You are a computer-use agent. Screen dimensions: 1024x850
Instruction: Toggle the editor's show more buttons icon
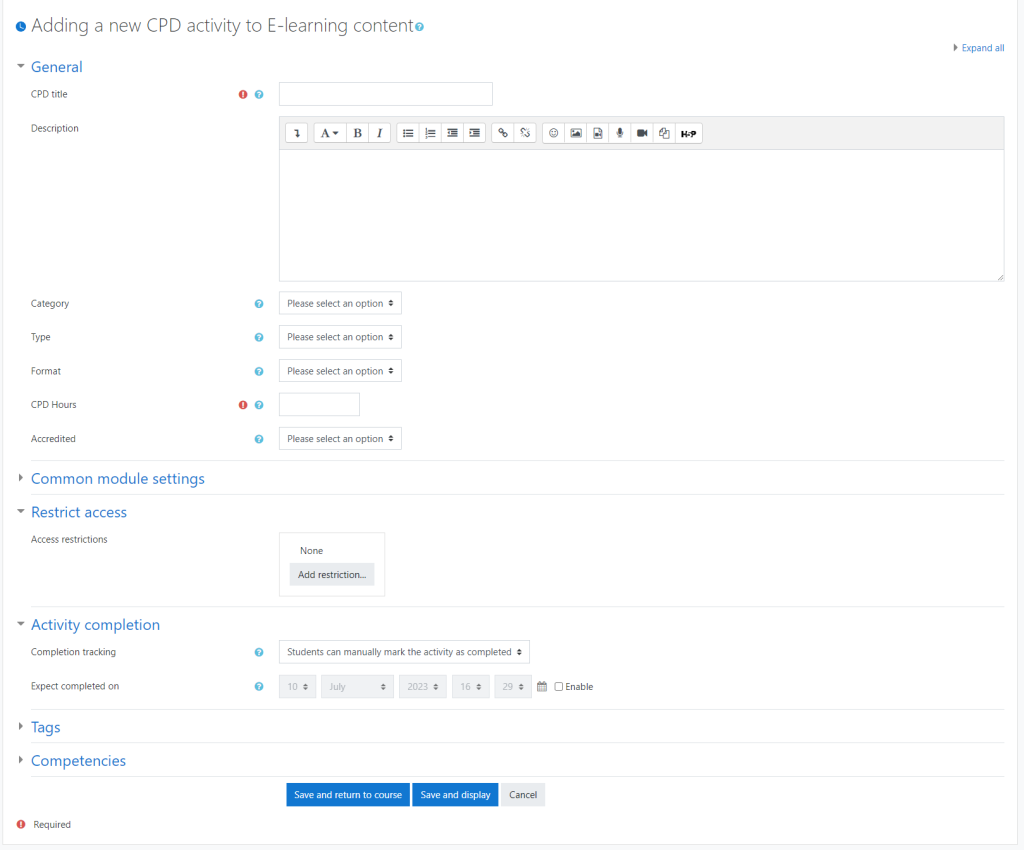click(x=296, y=133)
